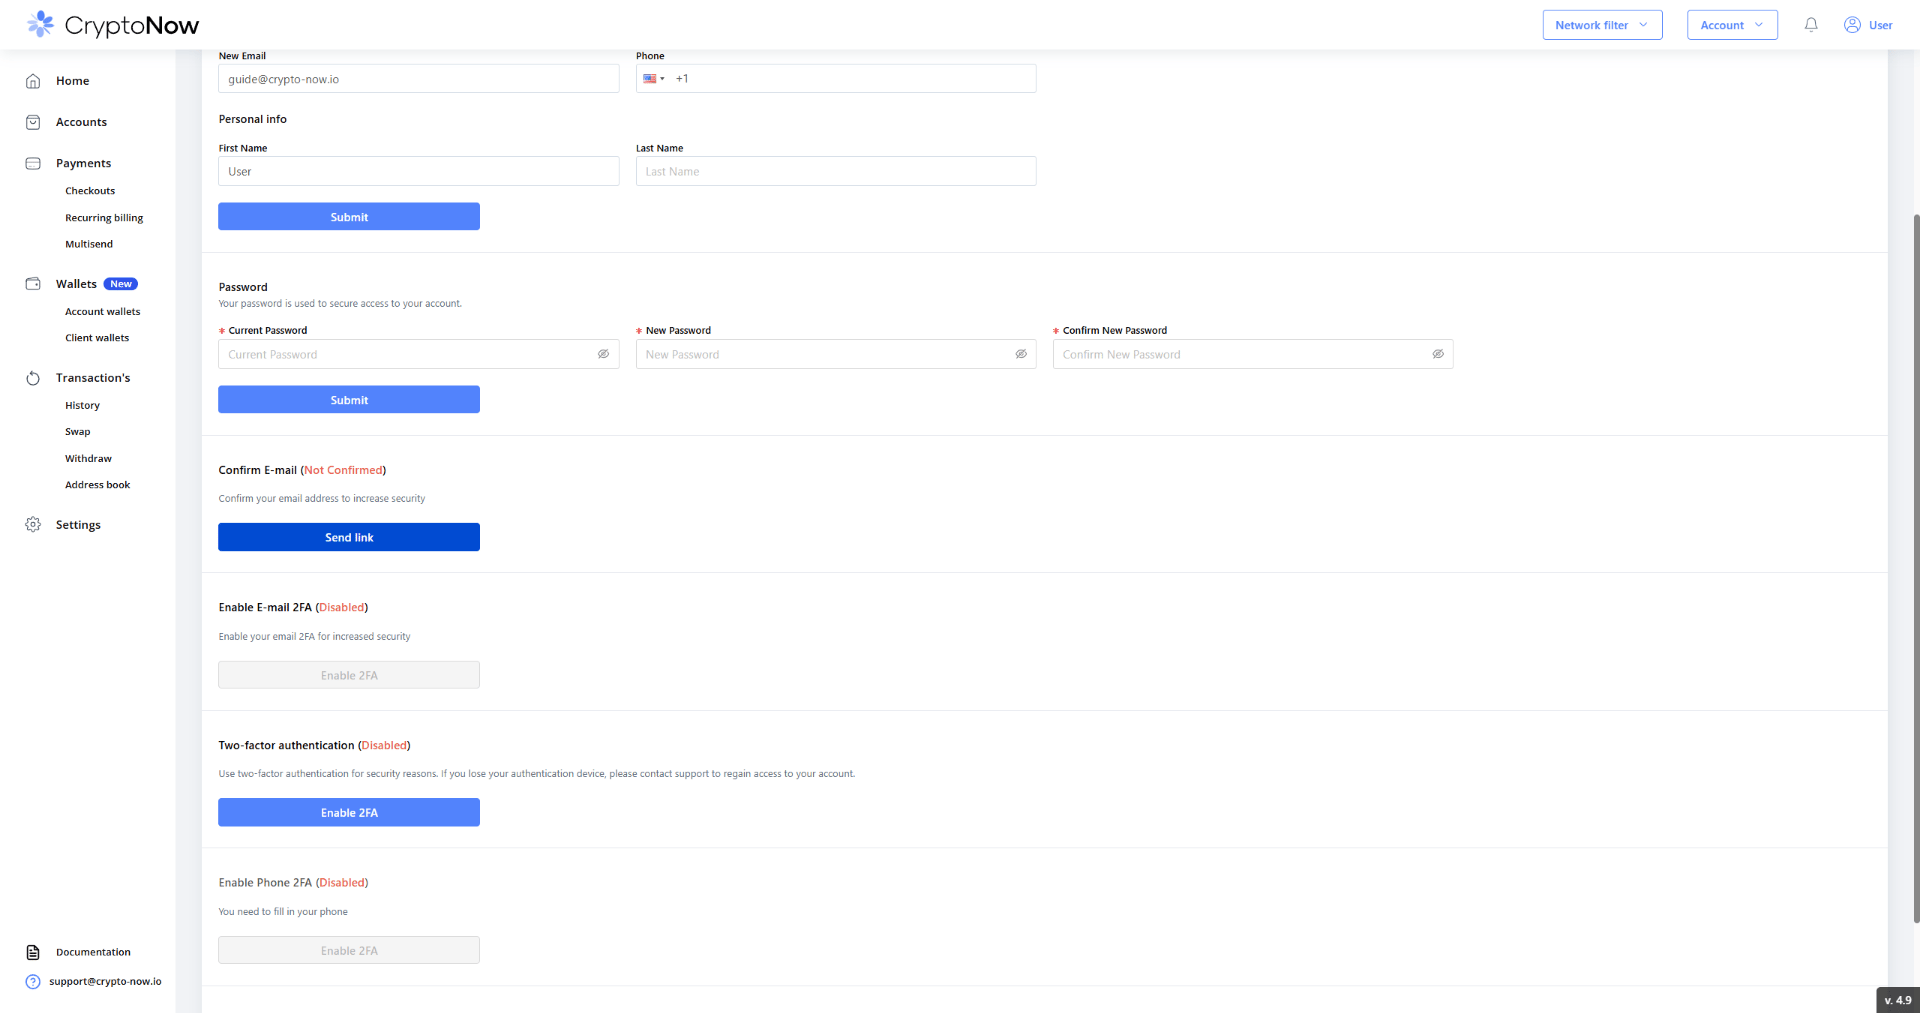1920x1013 pixels.
Task: Enable 2FA under Two-factor authentication
Action: (x=349, y=813)
